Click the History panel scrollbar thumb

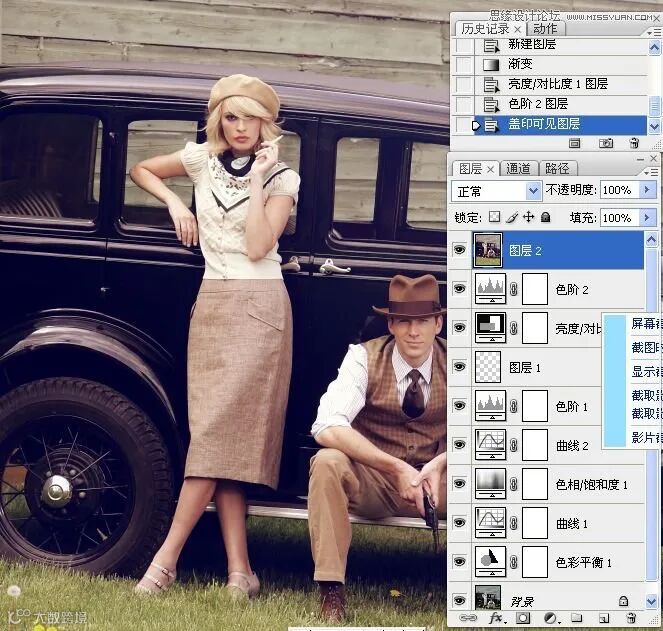pos(654,106)
